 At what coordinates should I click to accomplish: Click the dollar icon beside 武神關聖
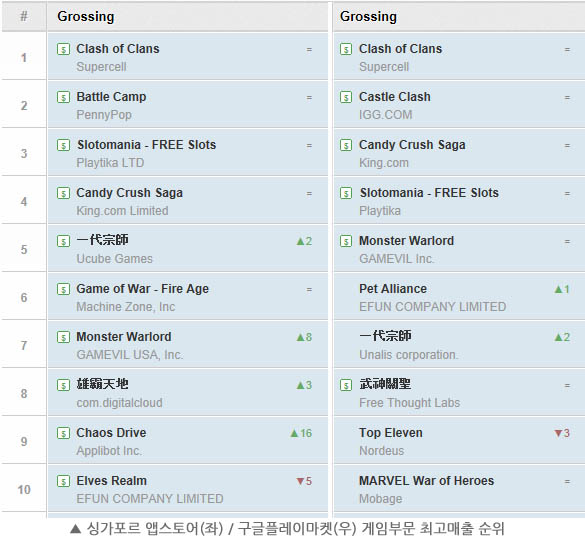pos(346,385)
